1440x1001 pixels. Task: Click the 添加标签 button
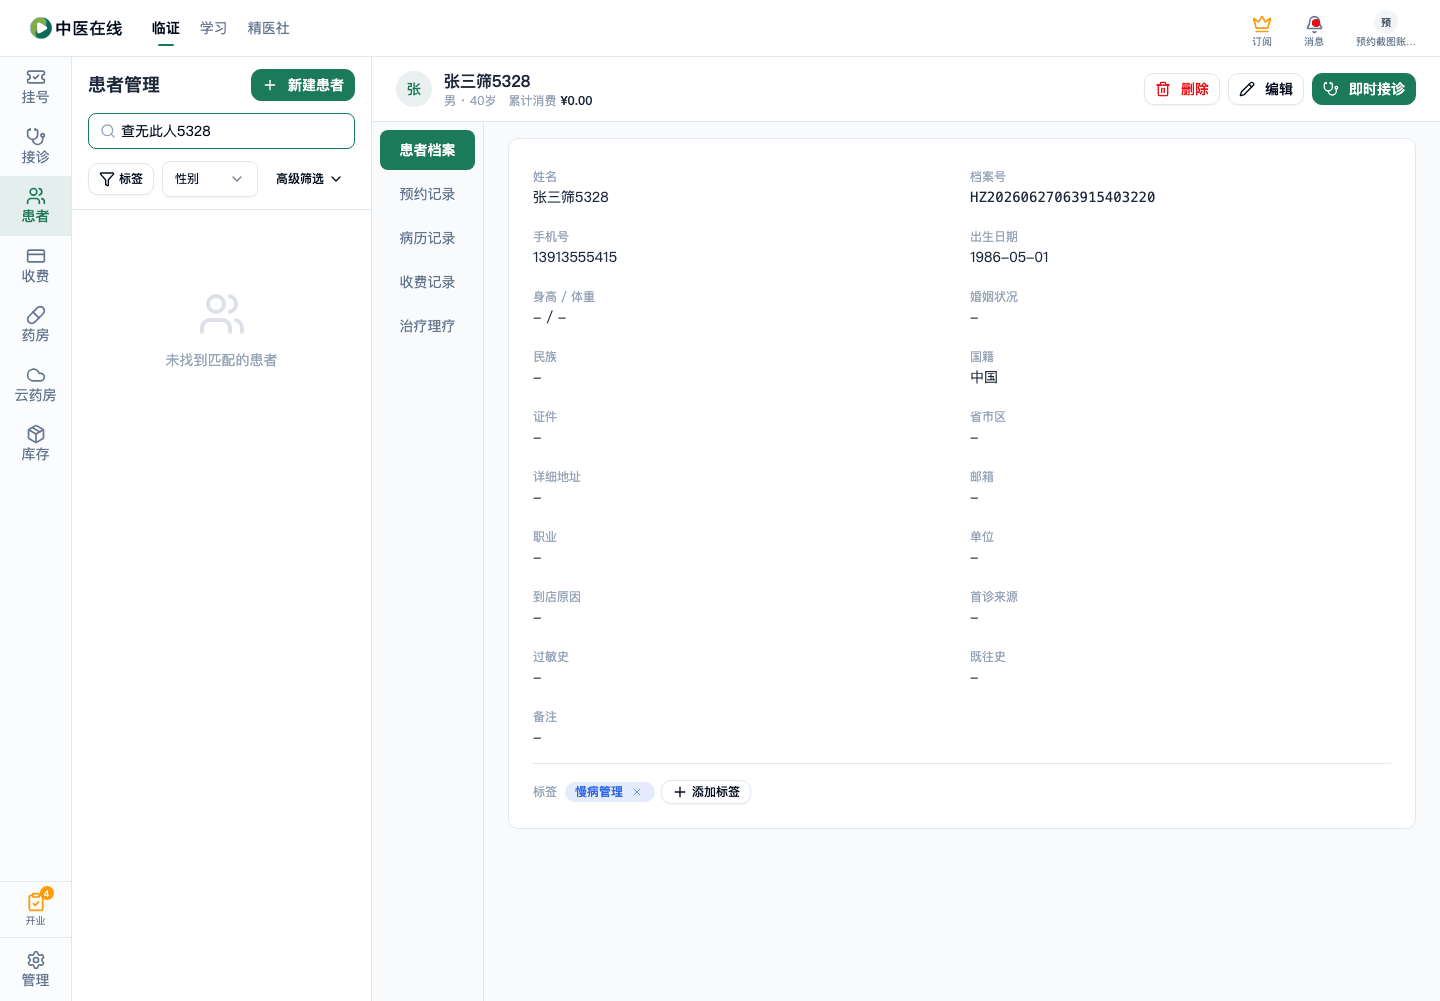pyautogui.click(x=706, y=792)
